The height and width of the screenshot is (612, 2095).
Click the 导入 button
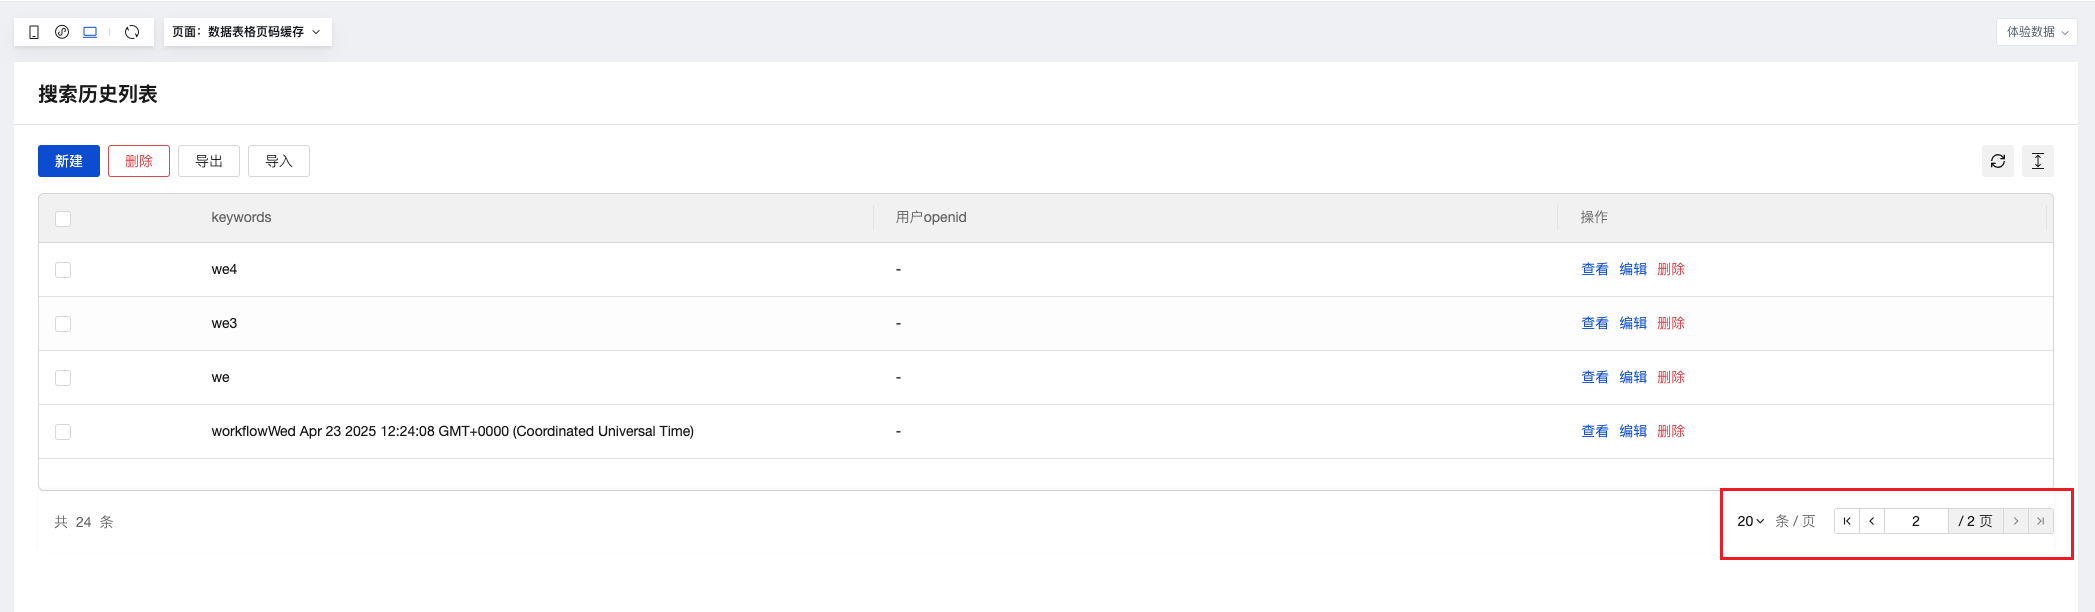click(279, 161)
